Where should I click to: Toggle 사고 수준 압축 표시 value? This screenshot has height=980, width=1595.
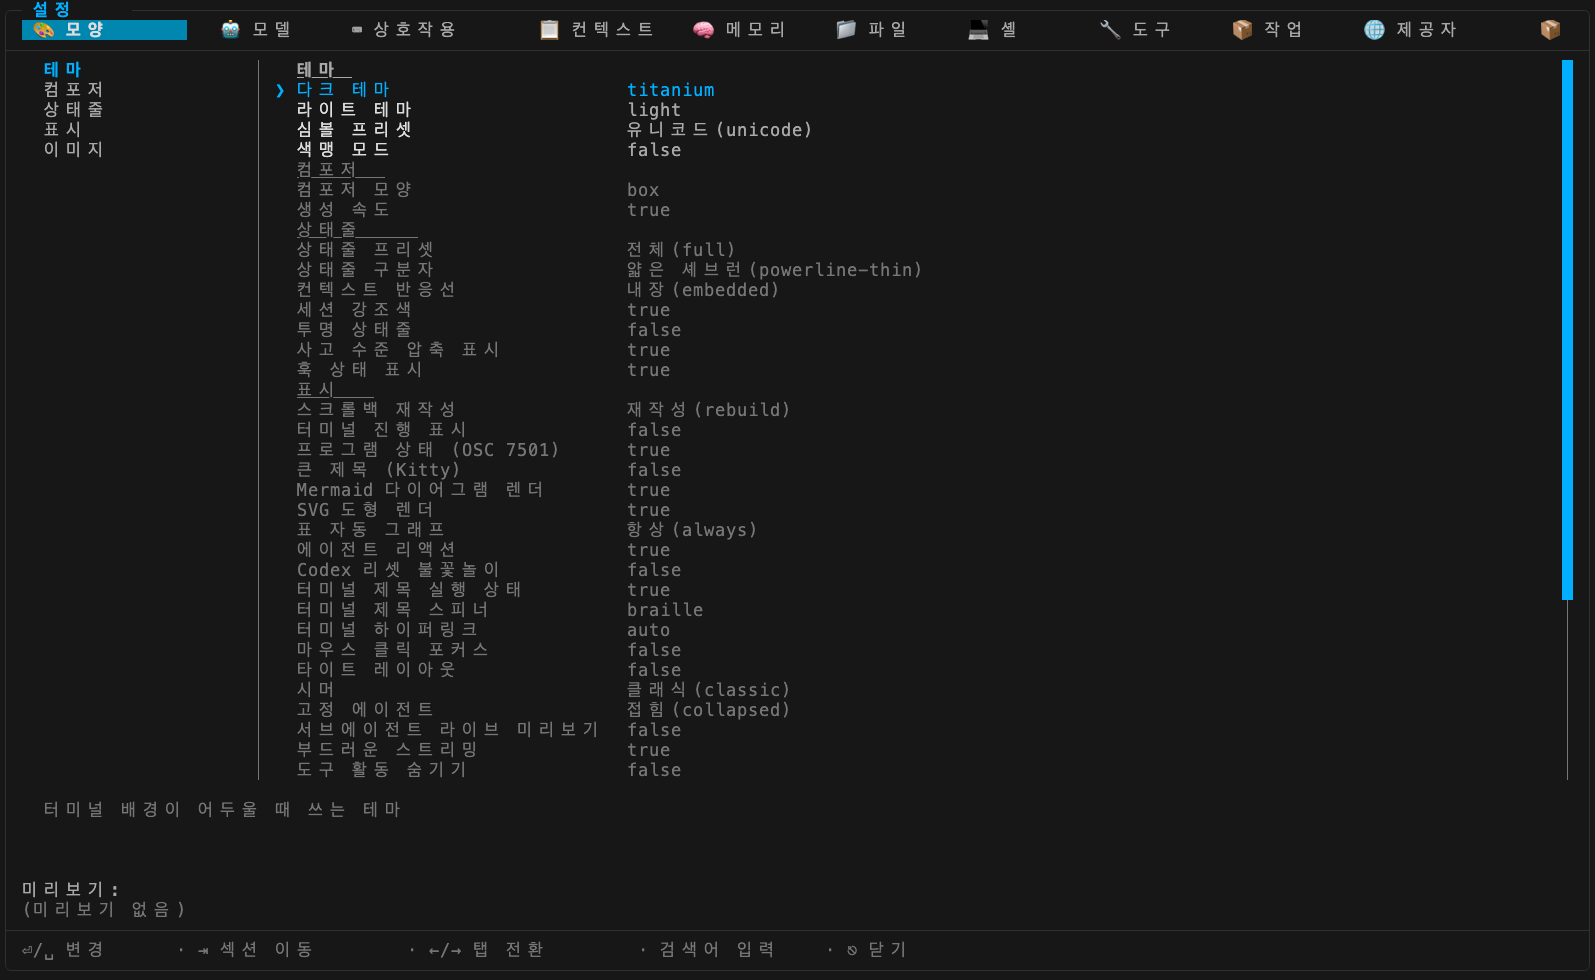pos(649,350)
